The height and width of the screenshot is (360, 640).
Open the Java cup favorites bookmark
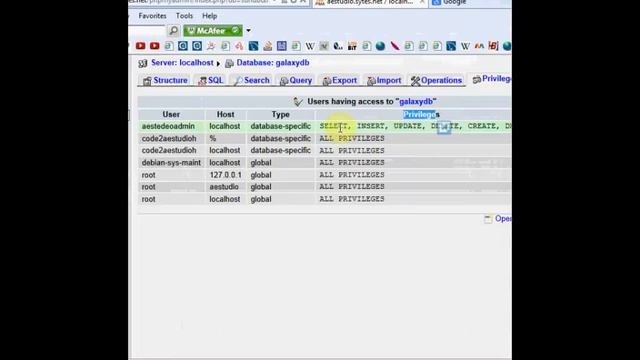(x=268, y=46)
